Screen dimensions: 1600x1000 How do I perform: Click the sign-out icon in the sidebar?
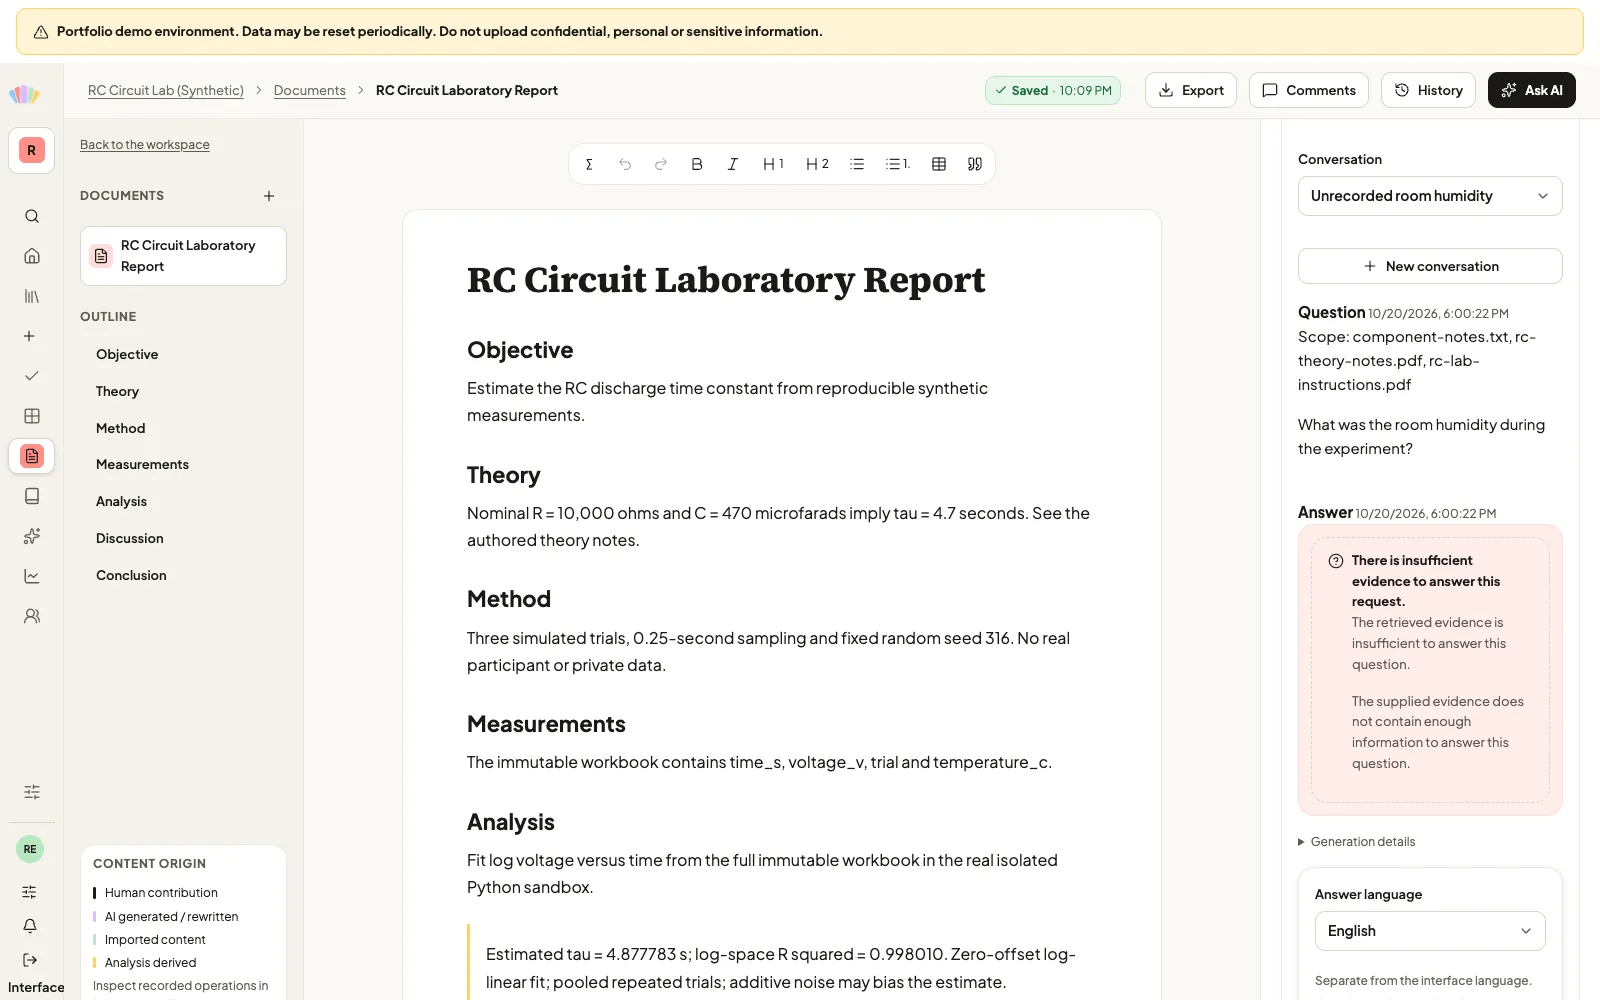click(30, 960)
